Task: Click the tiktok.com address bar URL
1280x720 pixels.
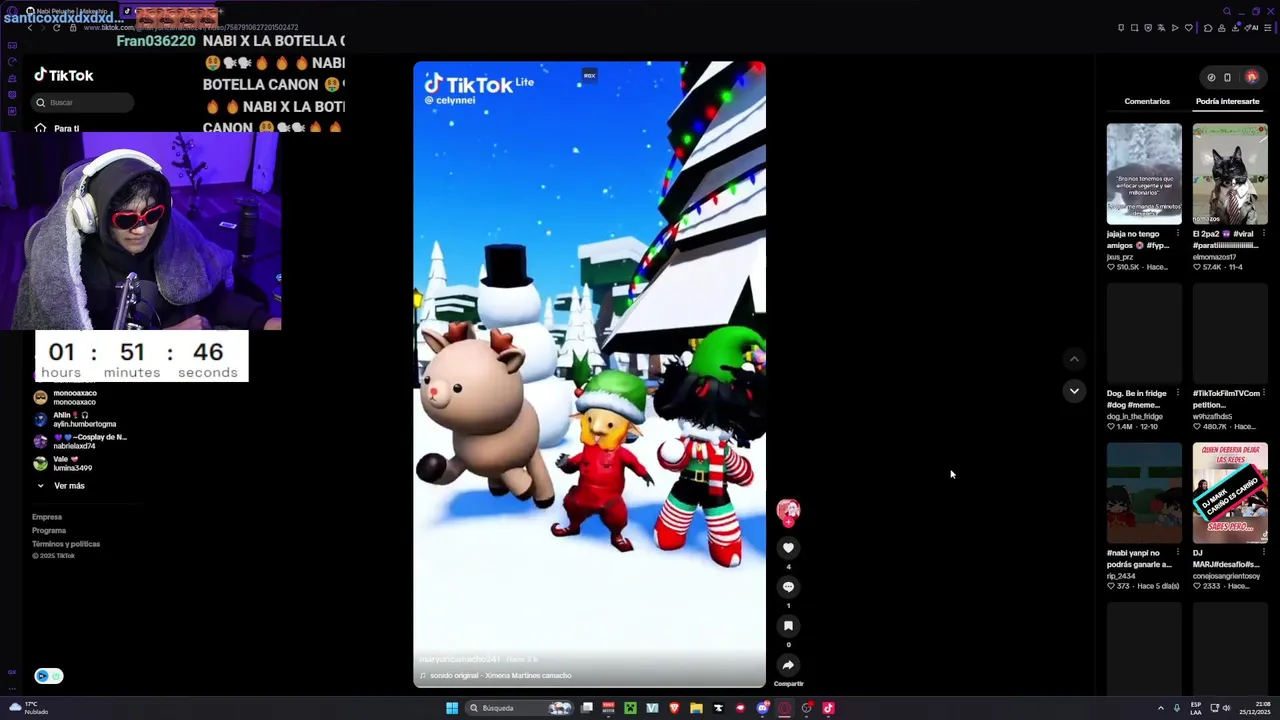Action: [191, 28]
